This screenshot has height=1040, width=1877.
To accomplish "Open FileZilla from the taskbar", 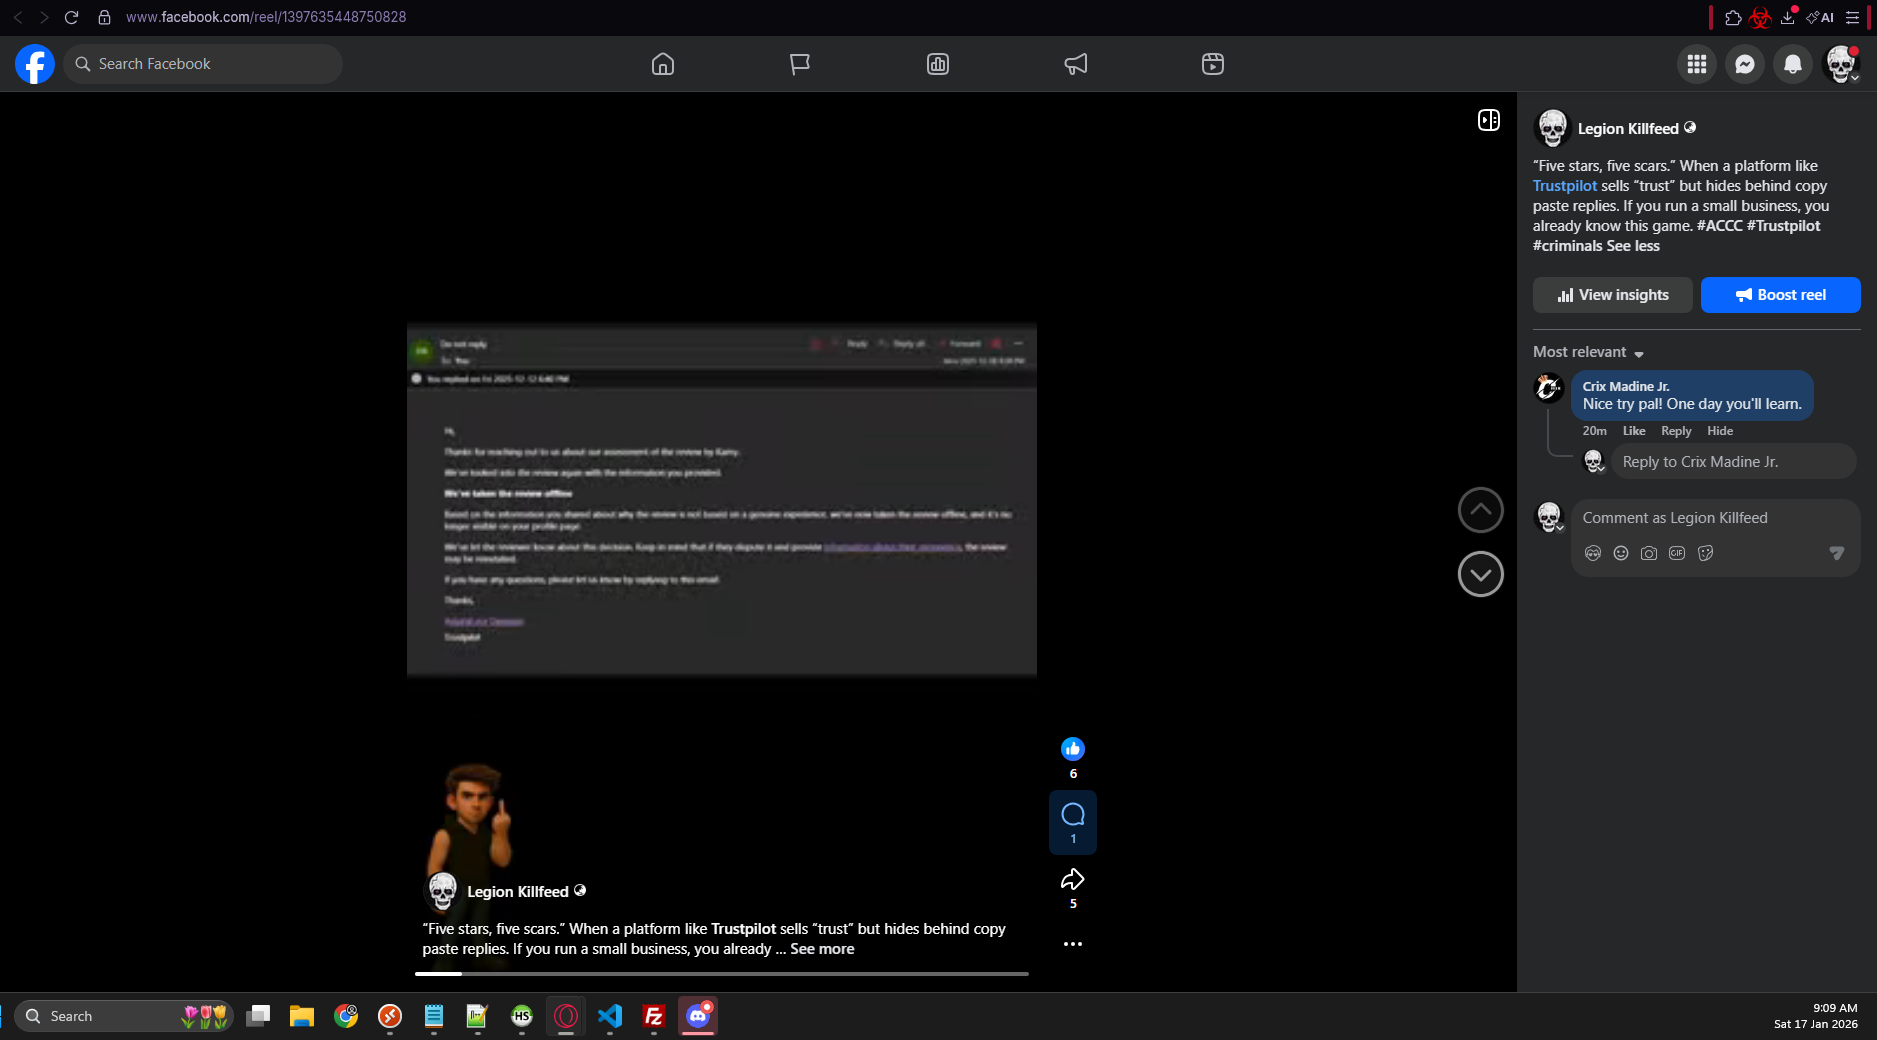I will click(x=654, y=1016).
